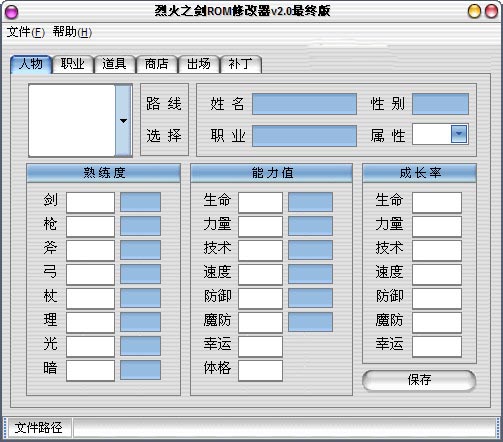Click the 暗 proficiency input field
The image size is (503, 442).
(90, 370)
